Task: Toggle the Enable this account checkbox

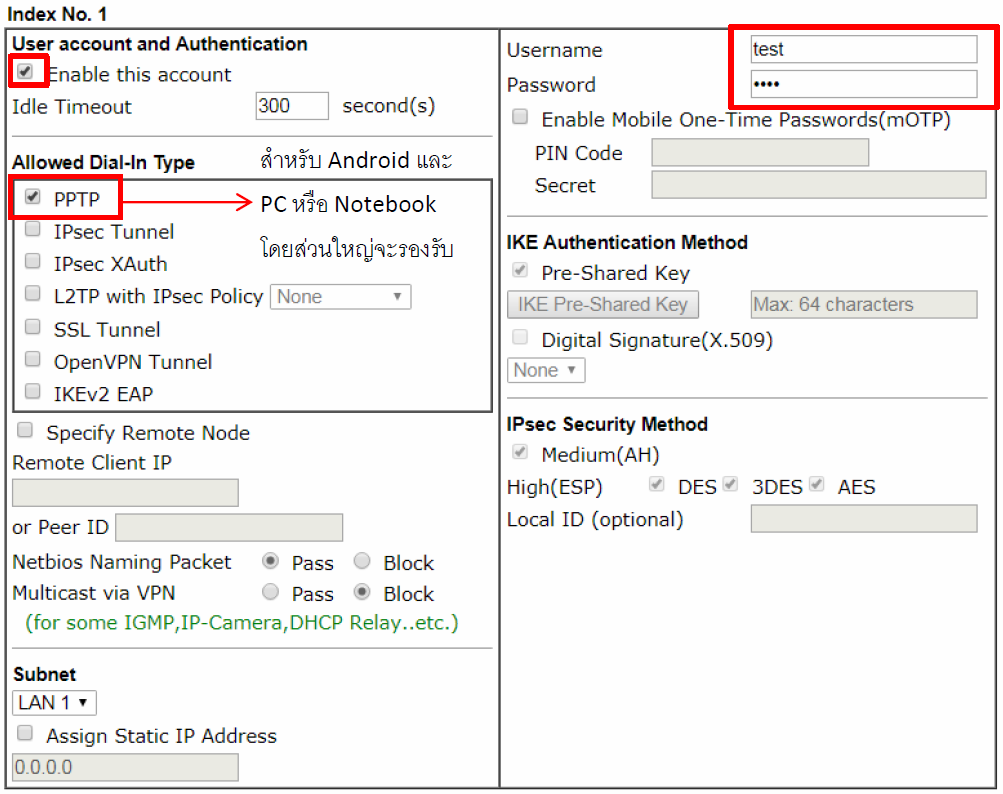Action: point(26,73)
